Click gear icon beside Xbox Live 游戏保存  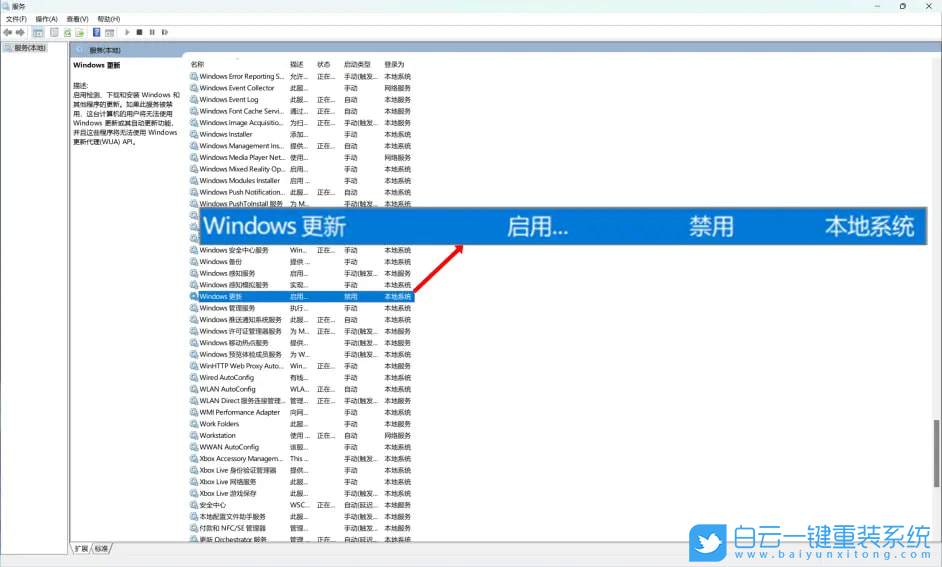[194, 493]
